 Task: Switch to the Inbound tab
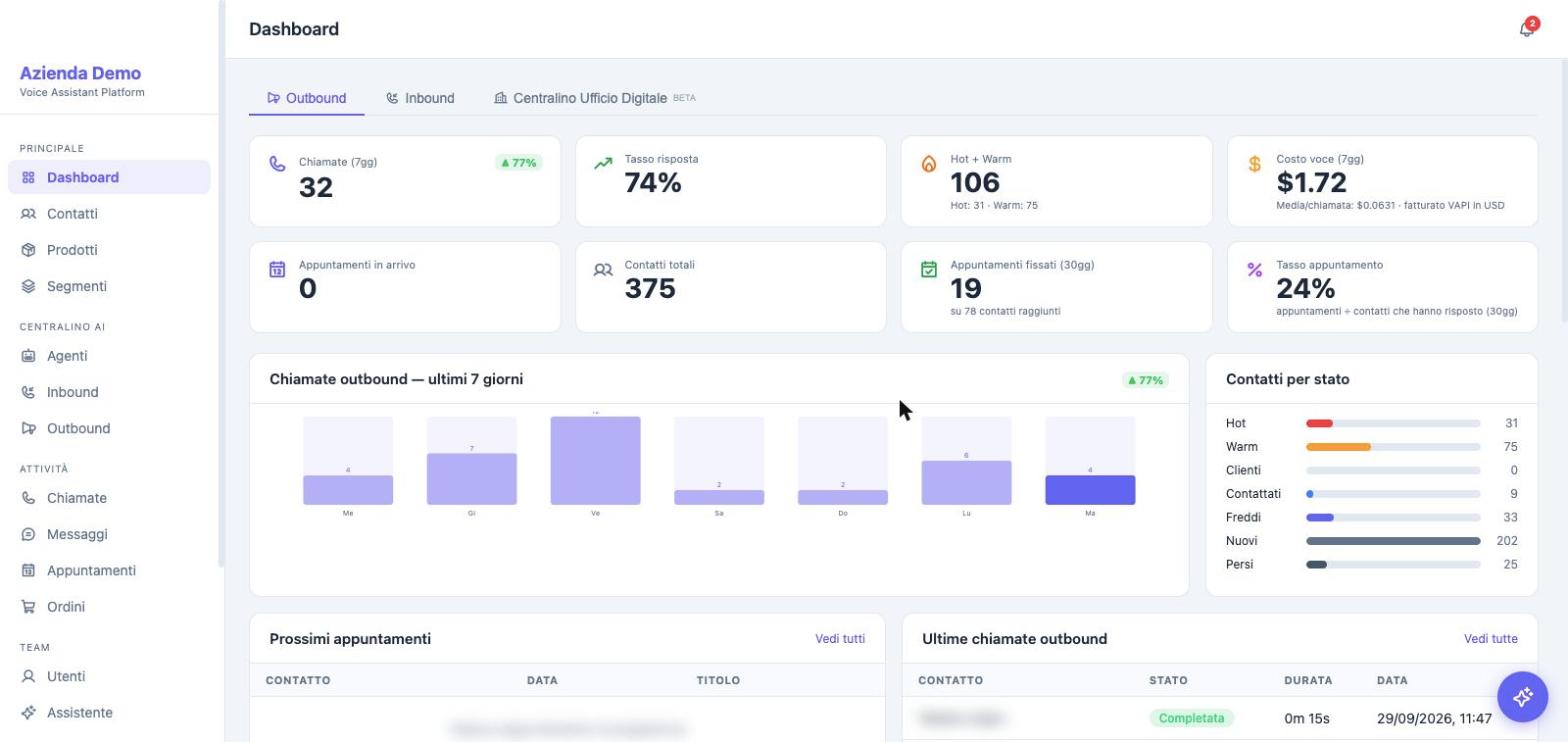(420, 98)
